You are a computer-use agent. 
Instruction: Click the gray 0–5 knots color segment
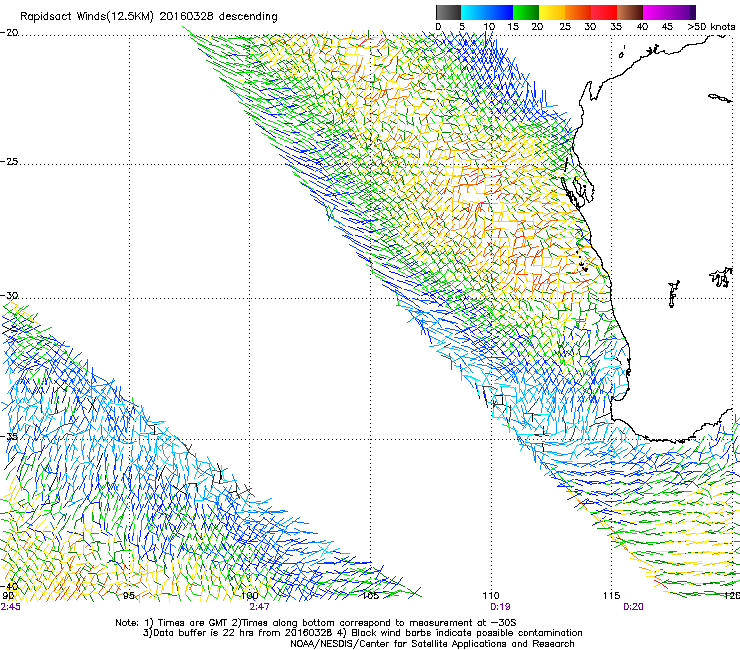(448, 12)
